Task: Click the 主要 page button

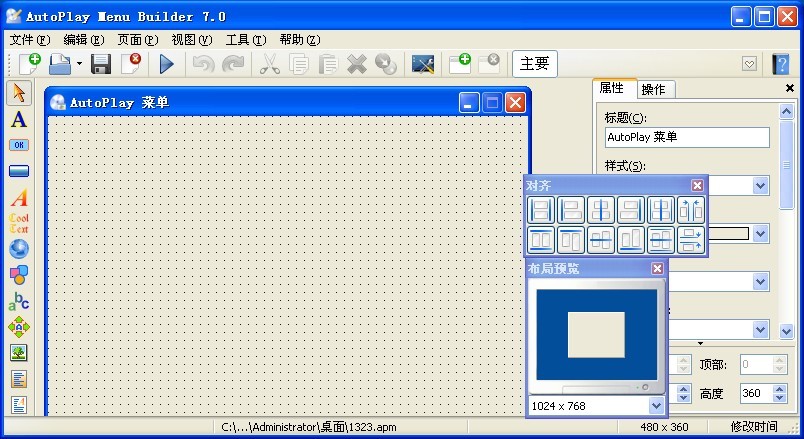Action: point(535,64)
